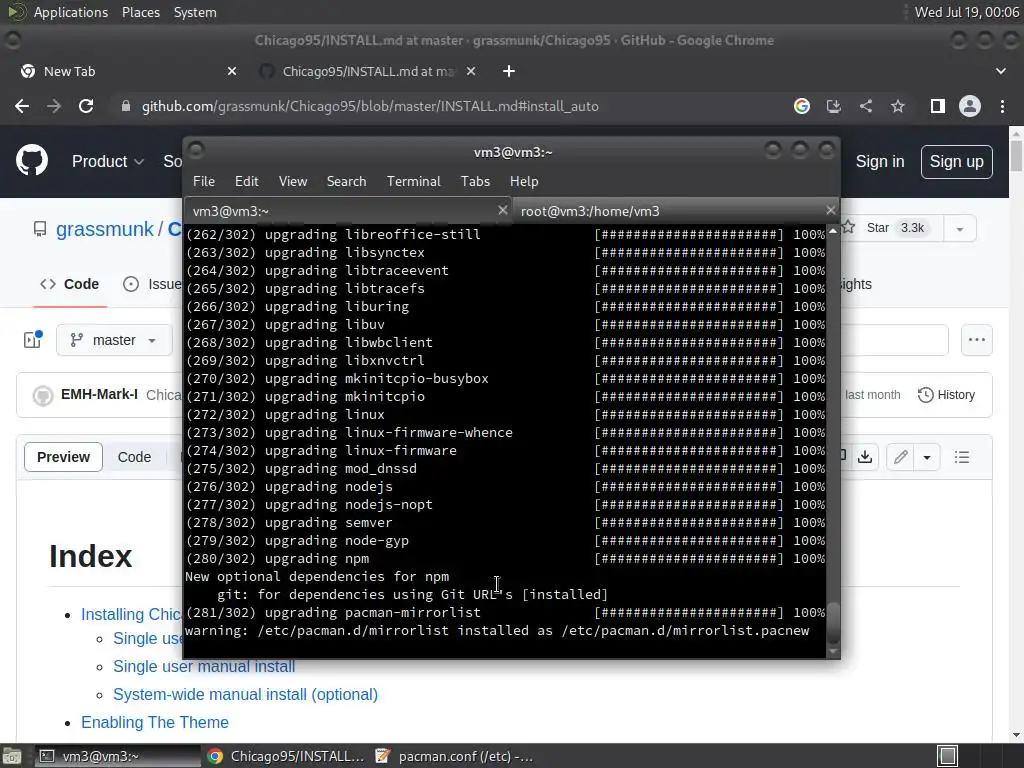Open the Applications menu

71,12
